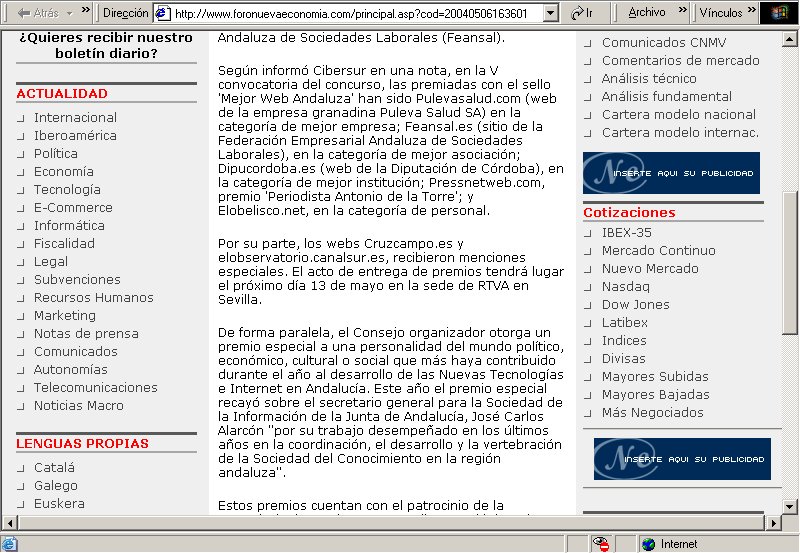800x553 pixels.
Task: Click the vertical scrollbar down arrow
Action: point(789,506)
